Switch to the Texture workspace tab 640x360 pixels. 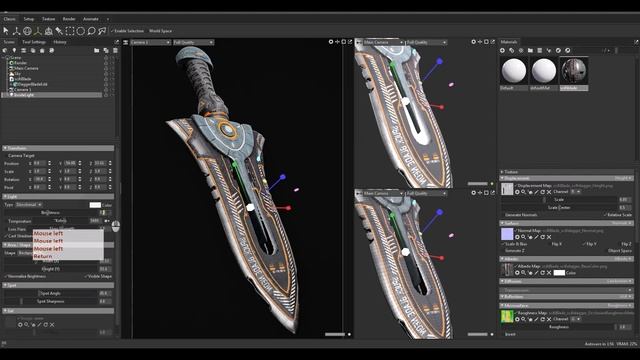tap(48, 19)
